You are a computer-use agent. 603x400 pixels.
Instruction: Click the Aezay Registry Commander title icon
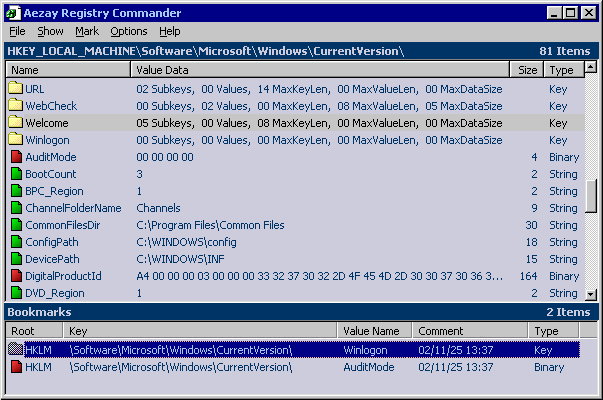(x=13, y=13)
